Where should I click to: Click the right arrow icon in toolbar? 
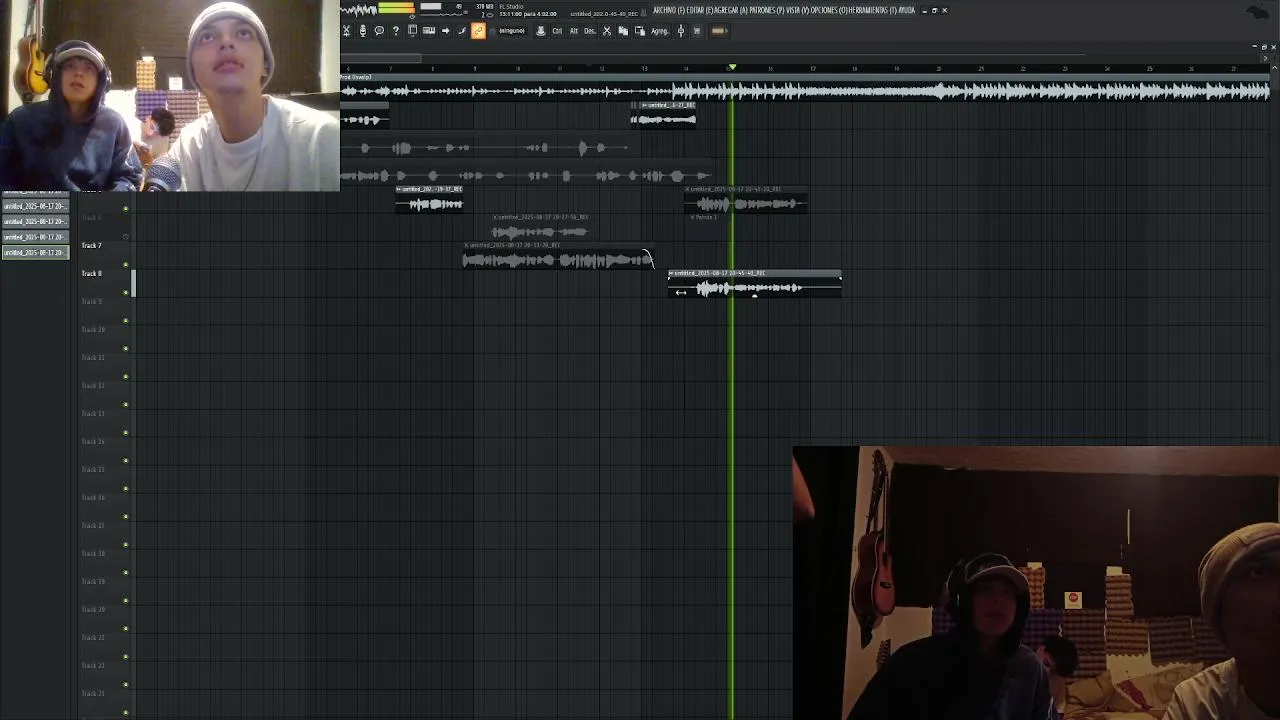446,31
